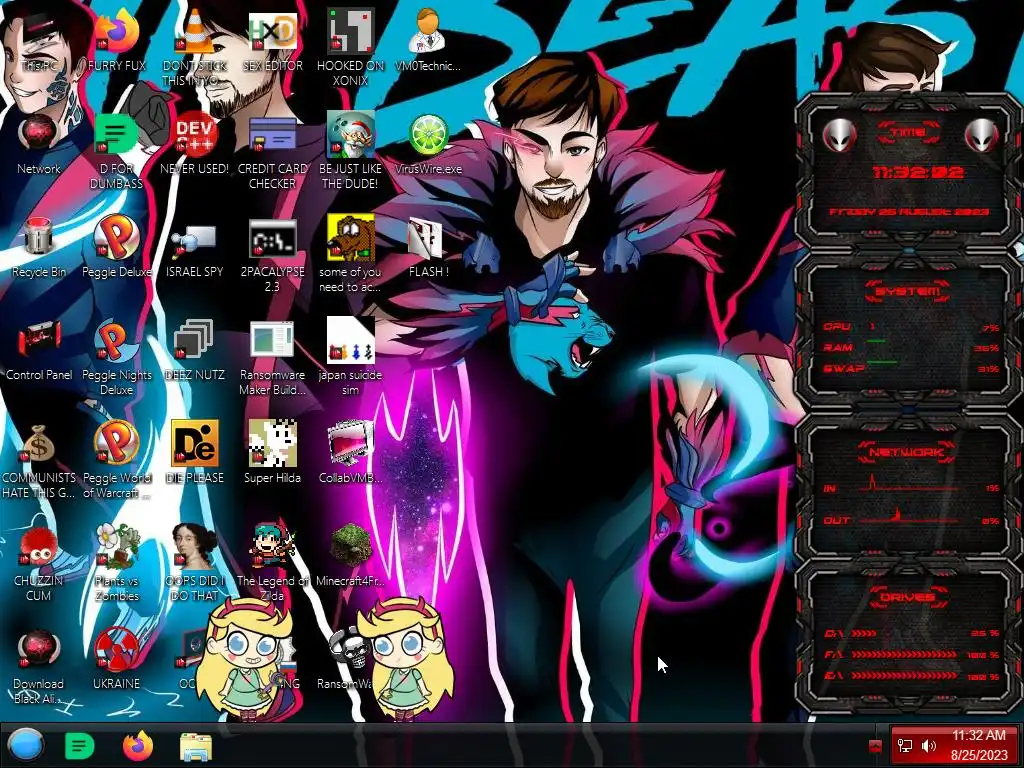Click the left alien head on TIME widget
The image size is (1024, 768).
tap(839, 135)
